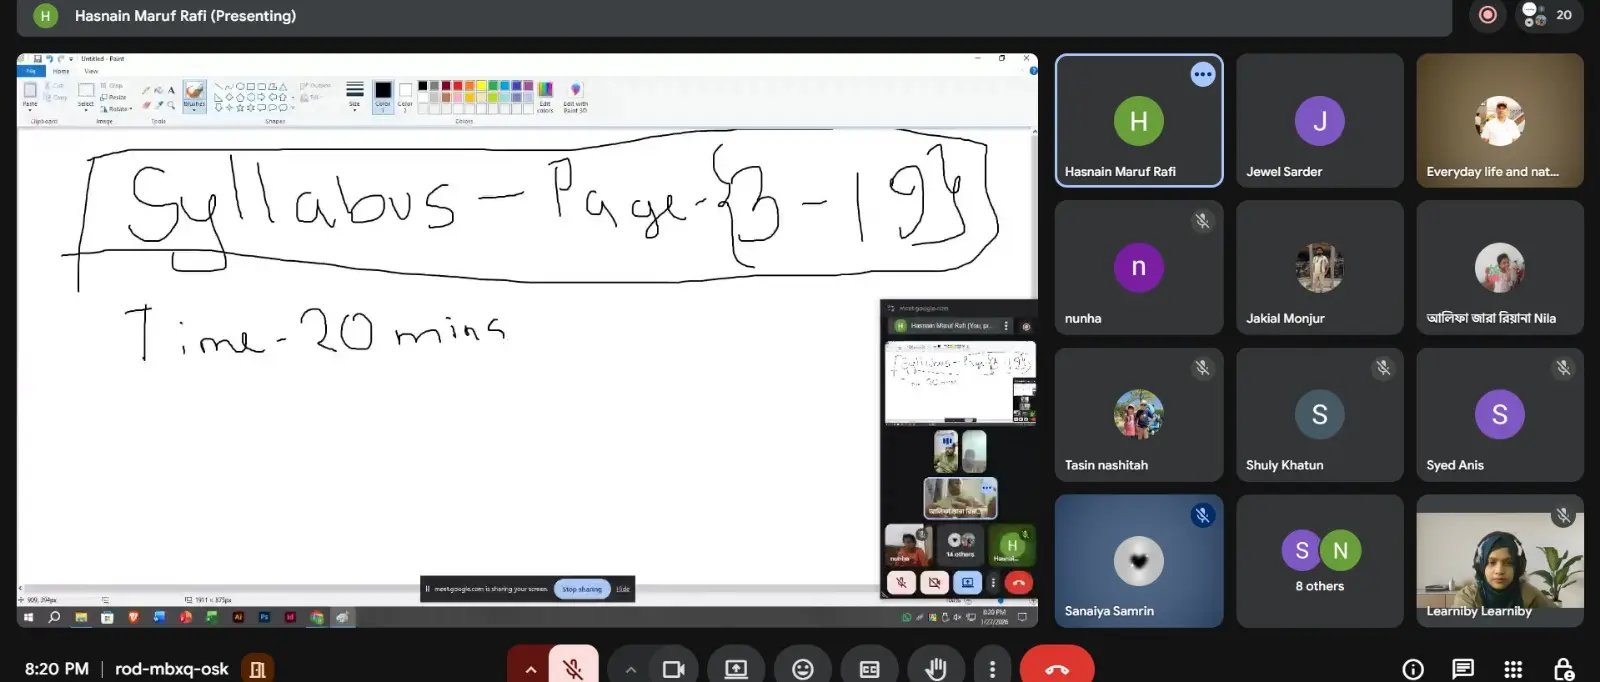Open the Select dropdown in Paint
This screenshot has width=1600, height=682.
[86, 106]
